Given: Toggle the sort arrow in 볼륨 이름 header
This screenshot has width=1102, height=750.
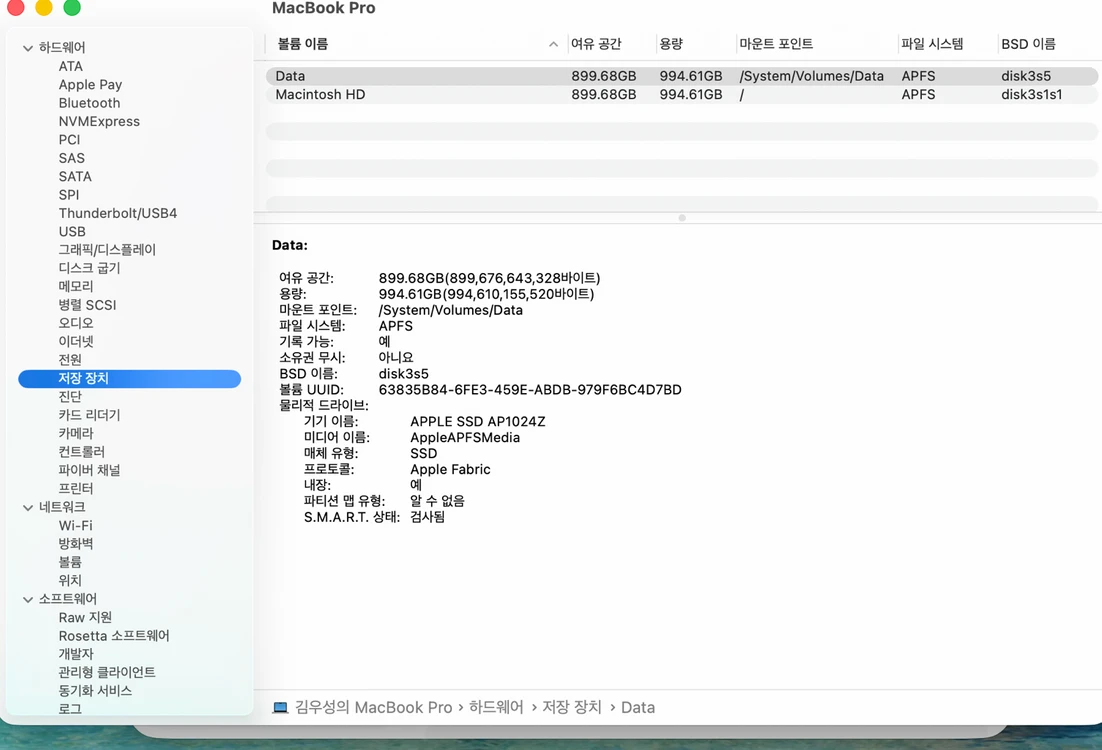Looking at the screenshot, I should [554, 44].
